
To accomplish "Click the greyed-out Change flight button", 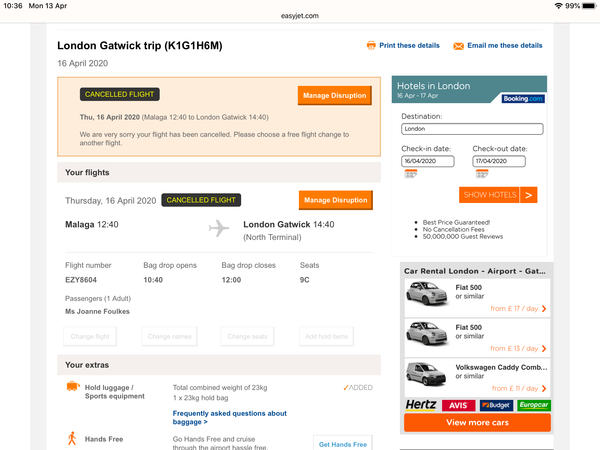I will (90, 336).
